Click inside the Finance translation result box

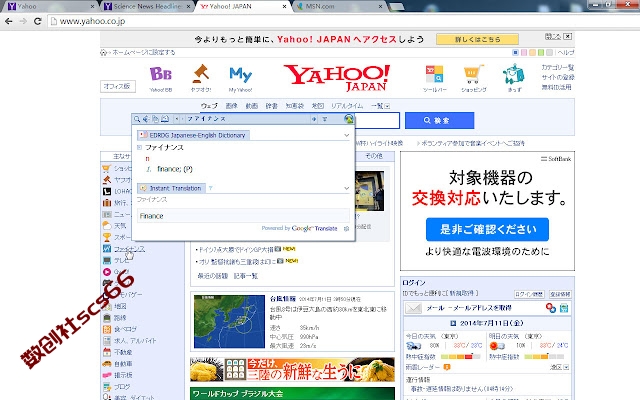coord(243,216)
